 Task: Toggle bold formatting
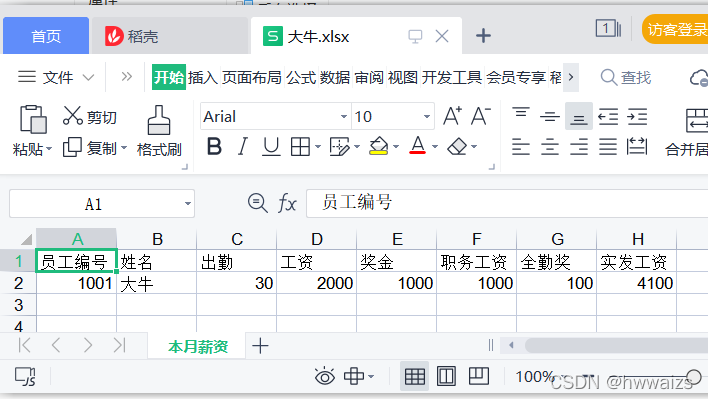[x=214, y=147]
